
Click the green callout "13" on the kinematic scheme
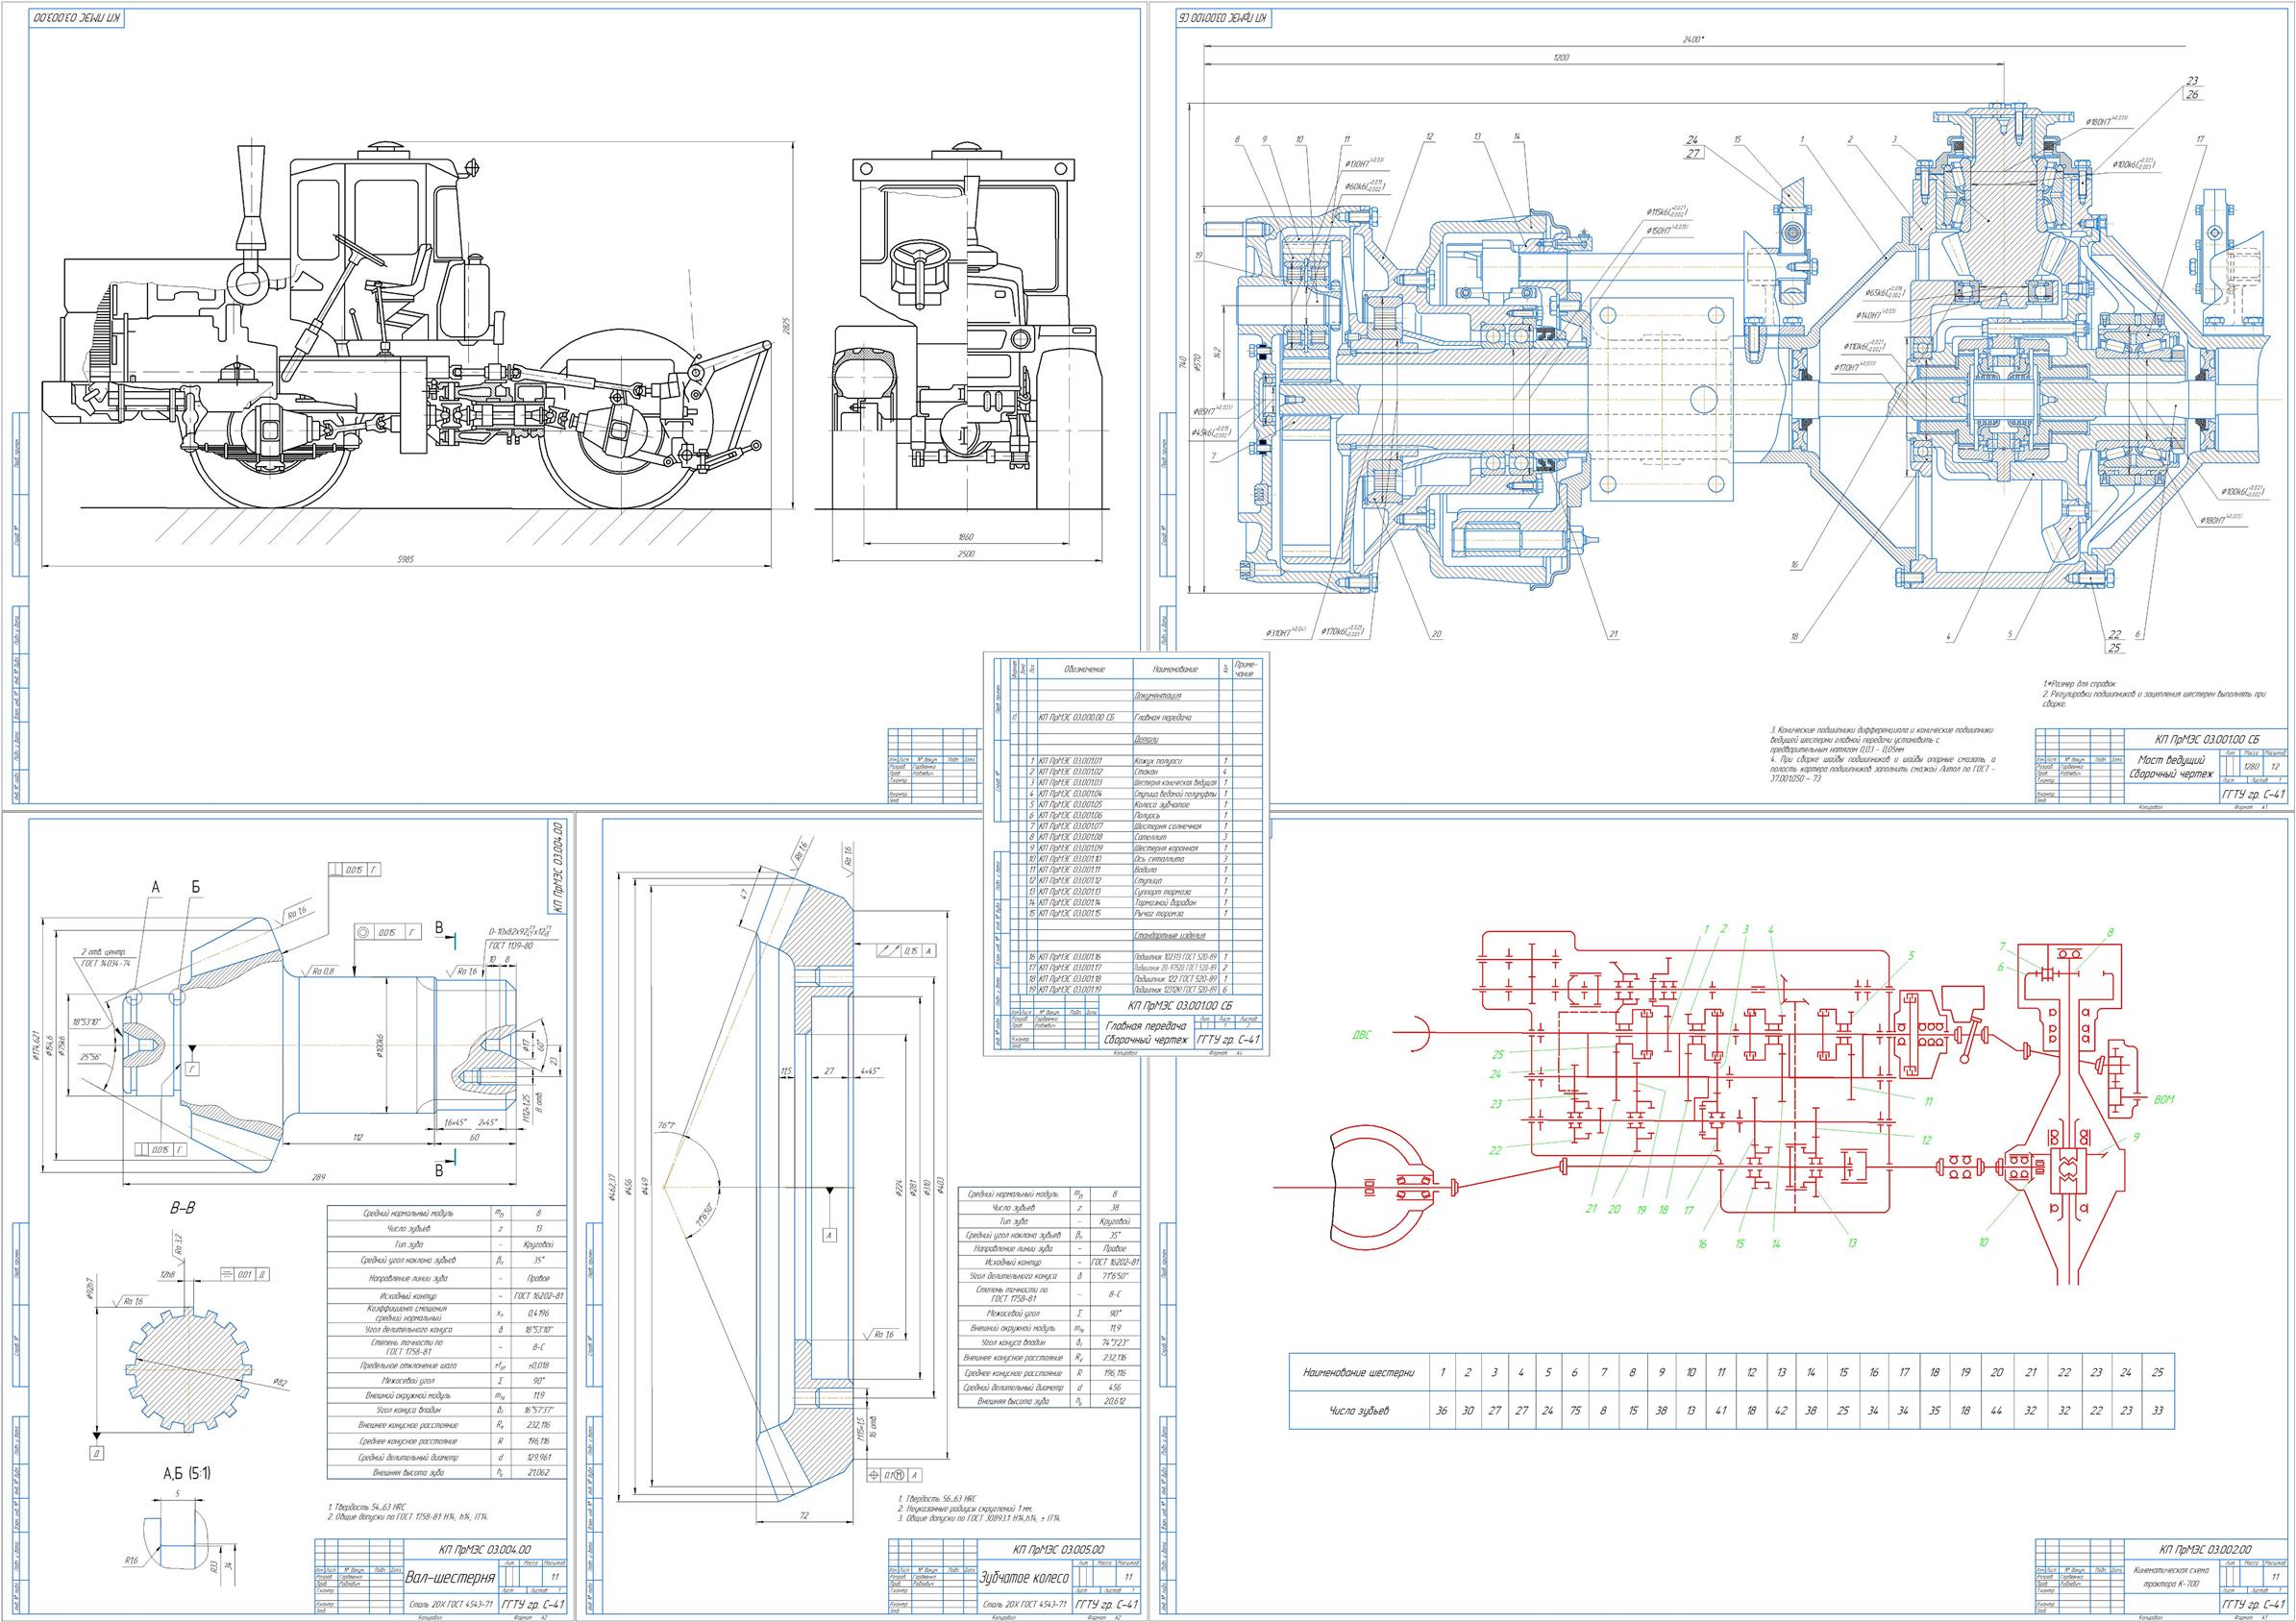pos(1851,1243)
